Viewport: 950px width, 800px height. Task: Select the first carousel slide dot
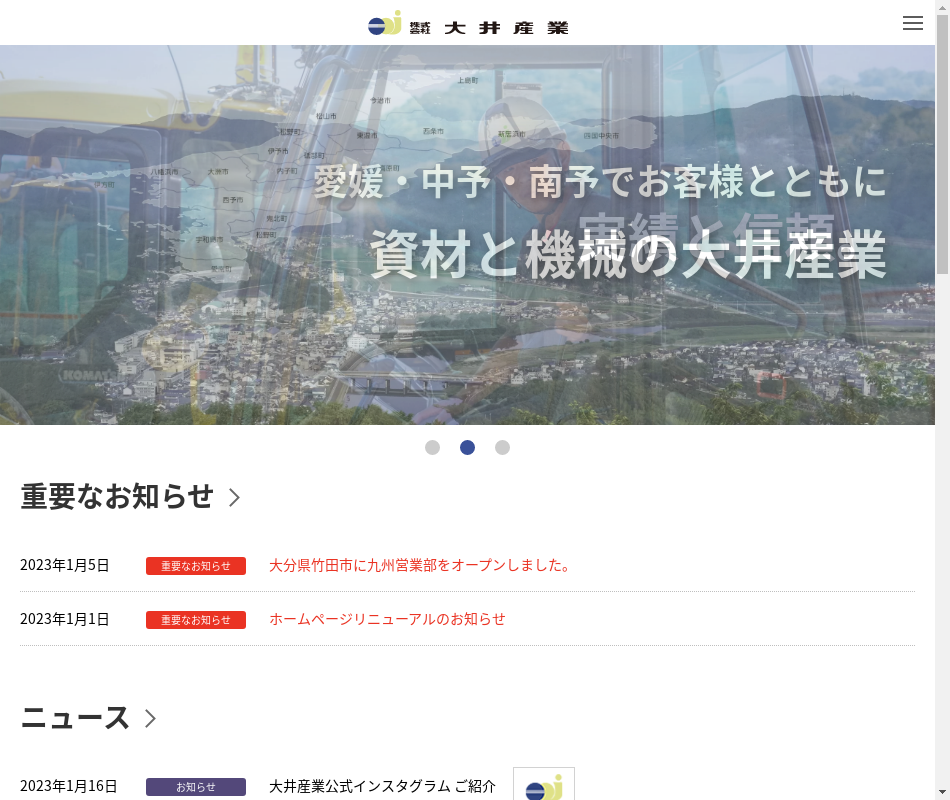click(x=432, y=448)
